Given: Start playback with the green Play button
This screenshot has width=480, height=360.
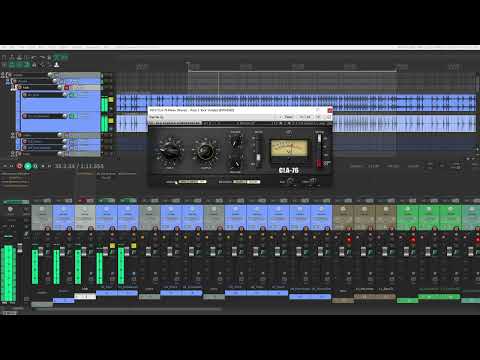Looking at the screenshot, I should point(28,166).
